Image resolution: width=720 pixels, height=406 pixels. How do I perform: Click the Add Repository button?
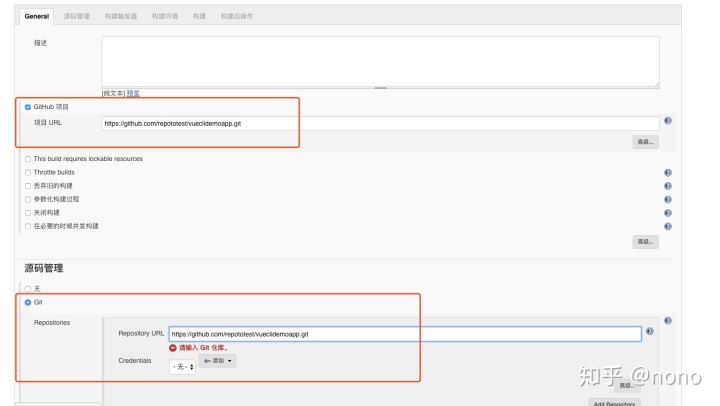tap(614, 403)
